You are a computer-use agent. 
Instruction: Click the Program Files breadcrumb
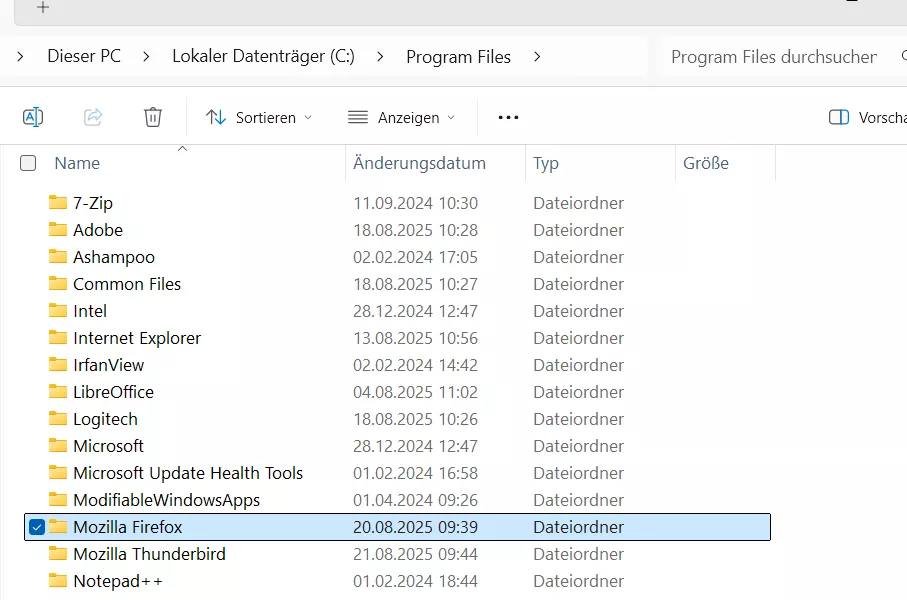click(x=459, y=57)
